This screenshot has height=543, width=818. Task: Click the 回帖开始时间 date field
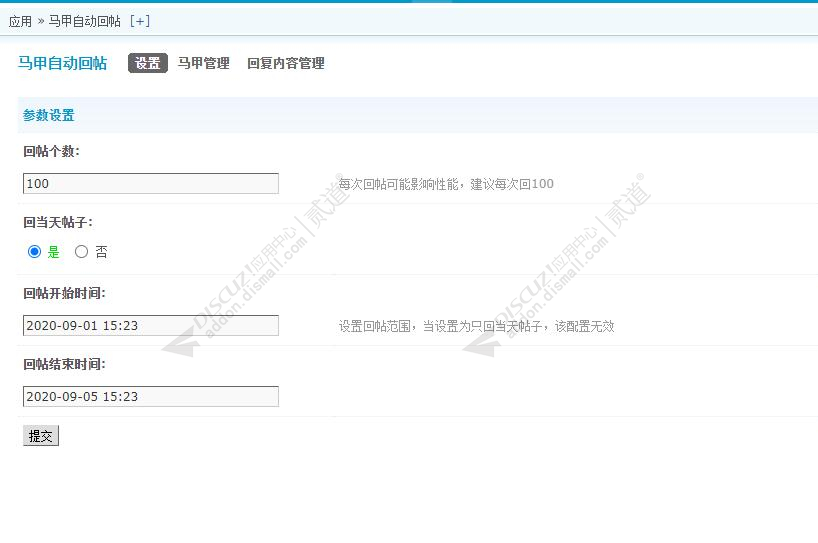tap(151, 325)
